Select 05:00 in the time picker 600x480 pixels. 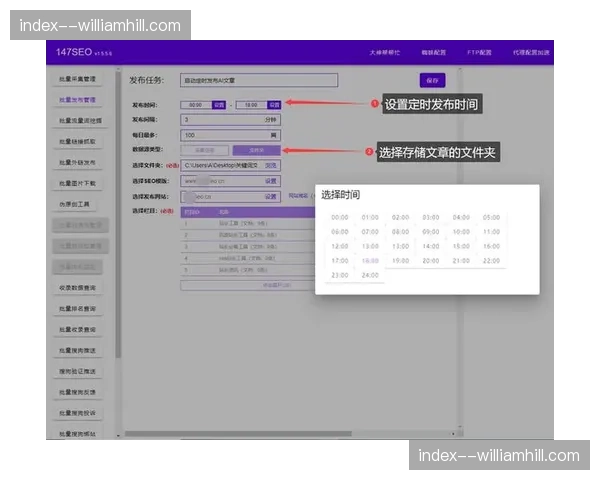(x=491, y=217)
